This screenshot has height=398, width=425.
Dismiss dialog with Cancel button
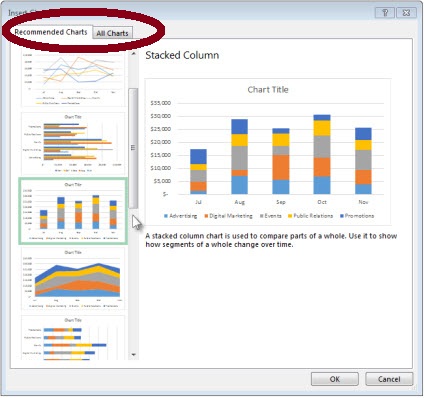(x=389, y=379)
